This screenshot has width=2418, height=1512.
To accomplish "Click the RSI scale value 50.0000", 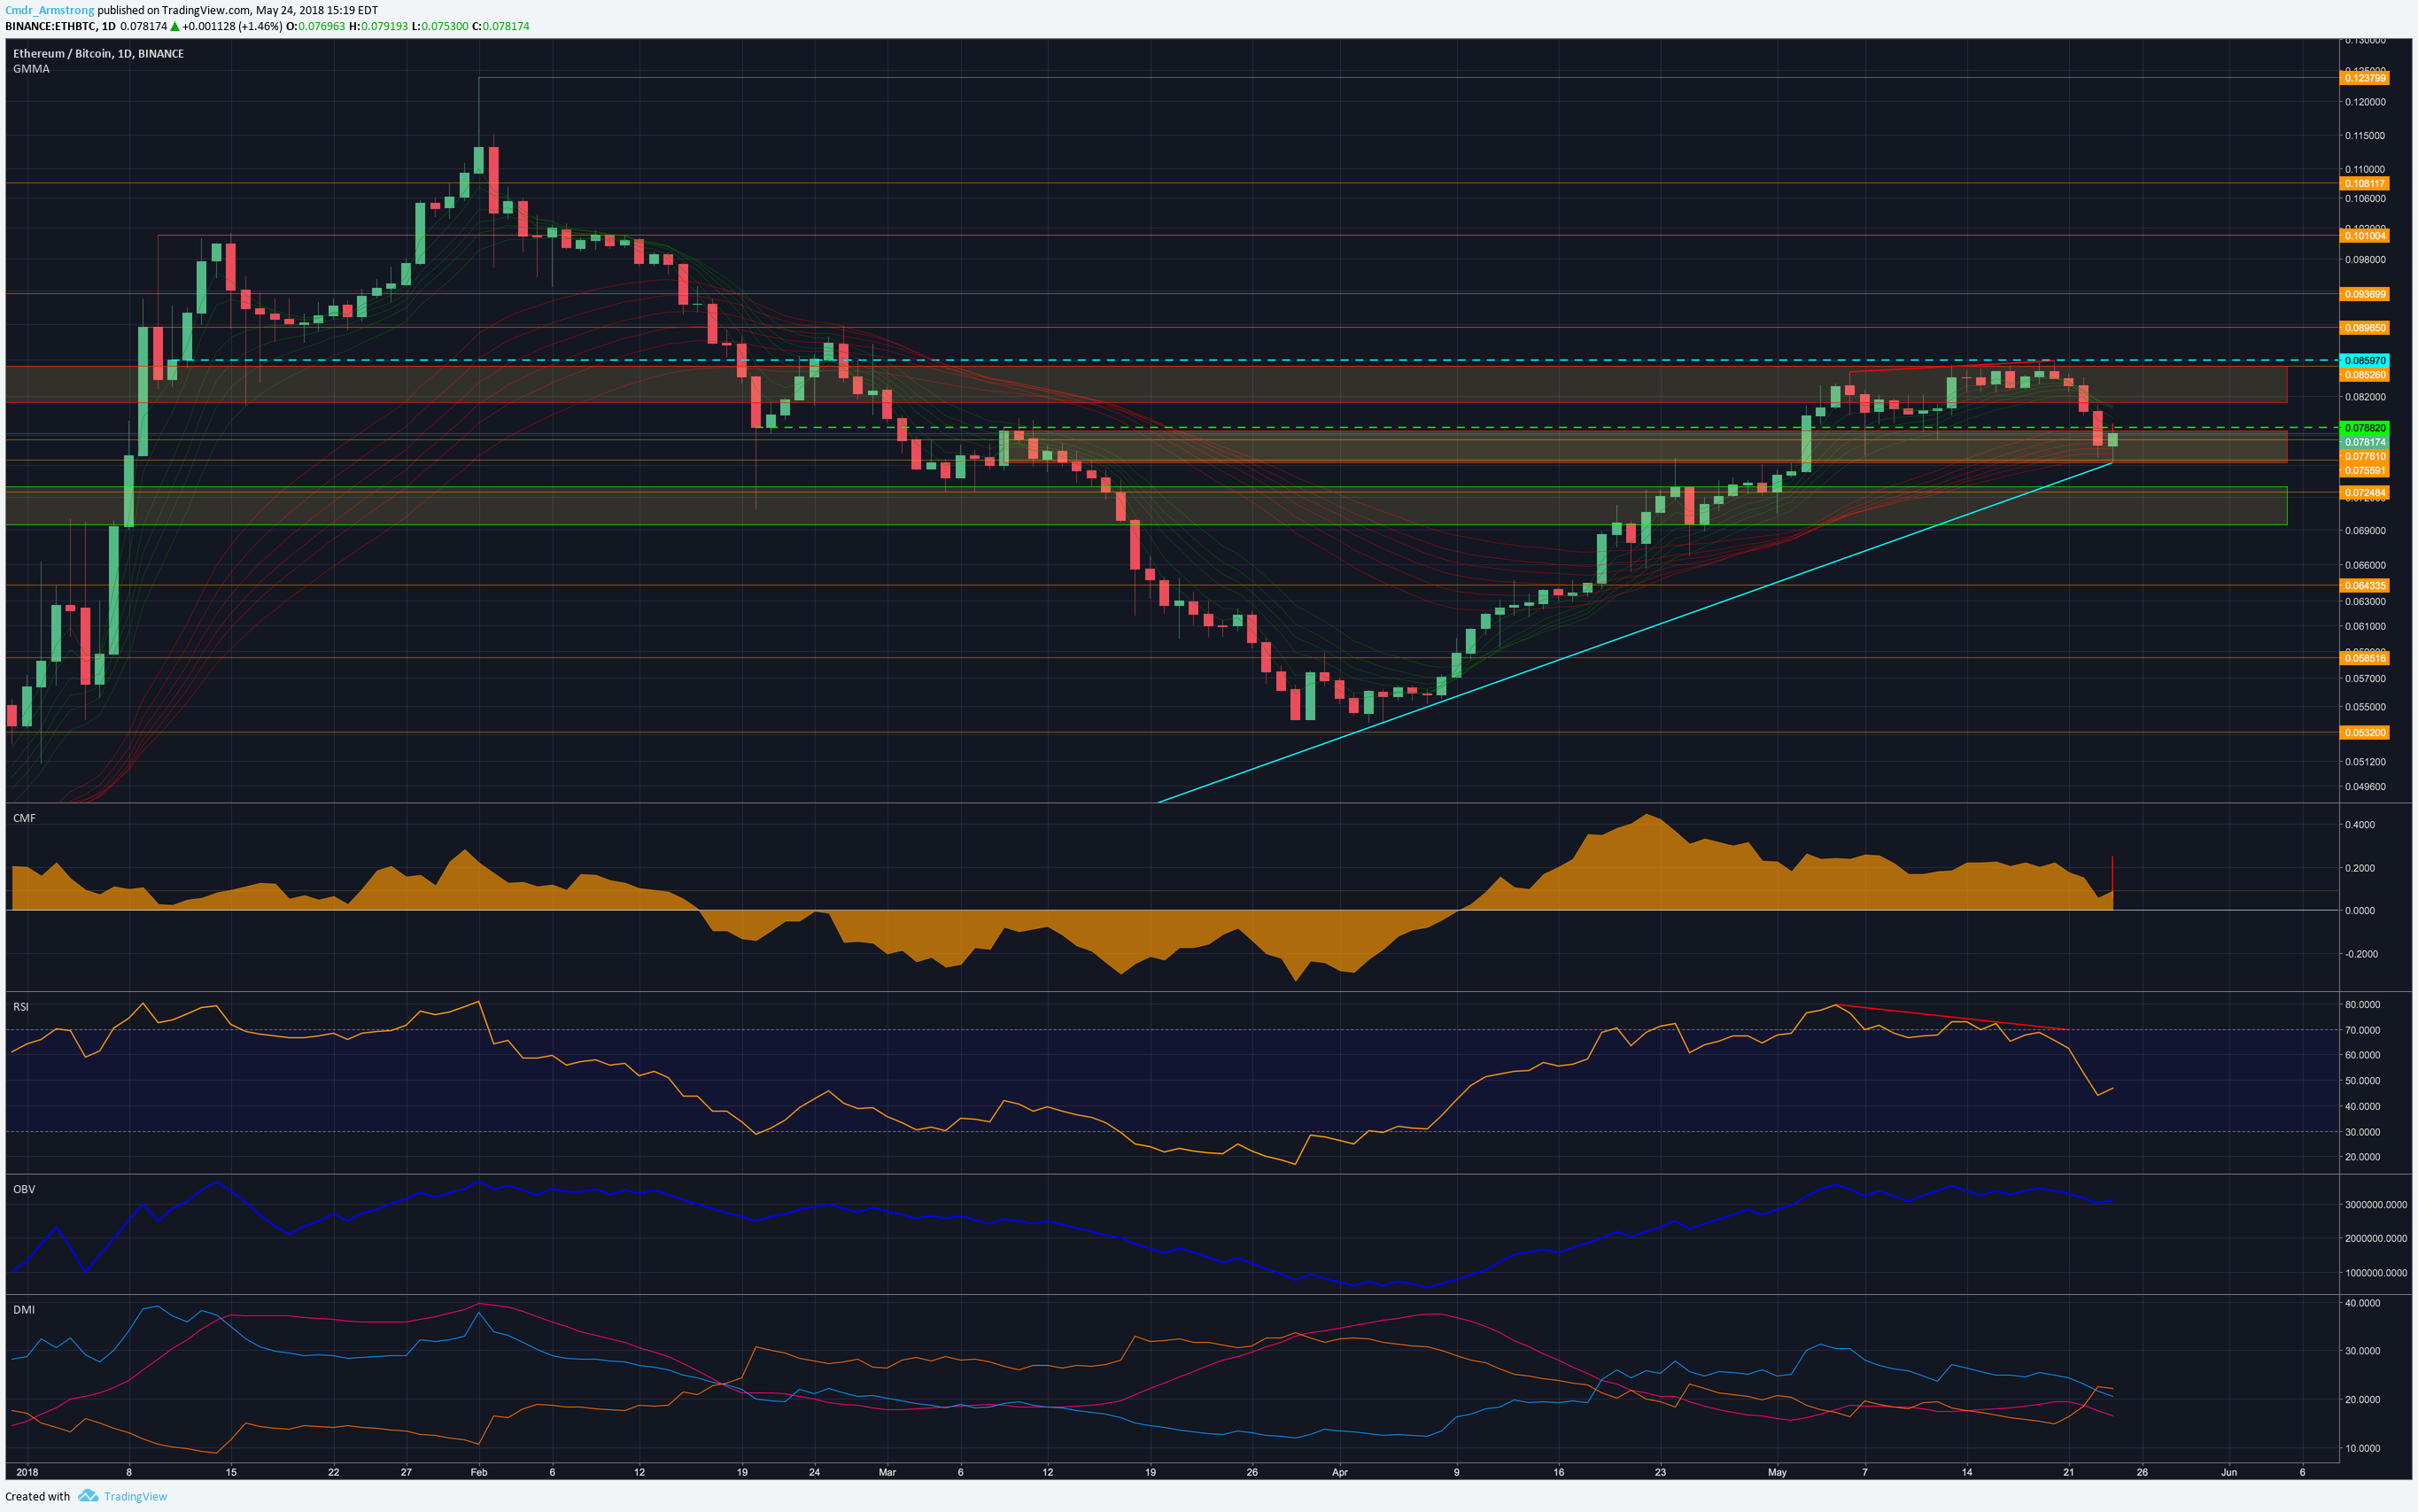I will (x=2362, y=1081).
